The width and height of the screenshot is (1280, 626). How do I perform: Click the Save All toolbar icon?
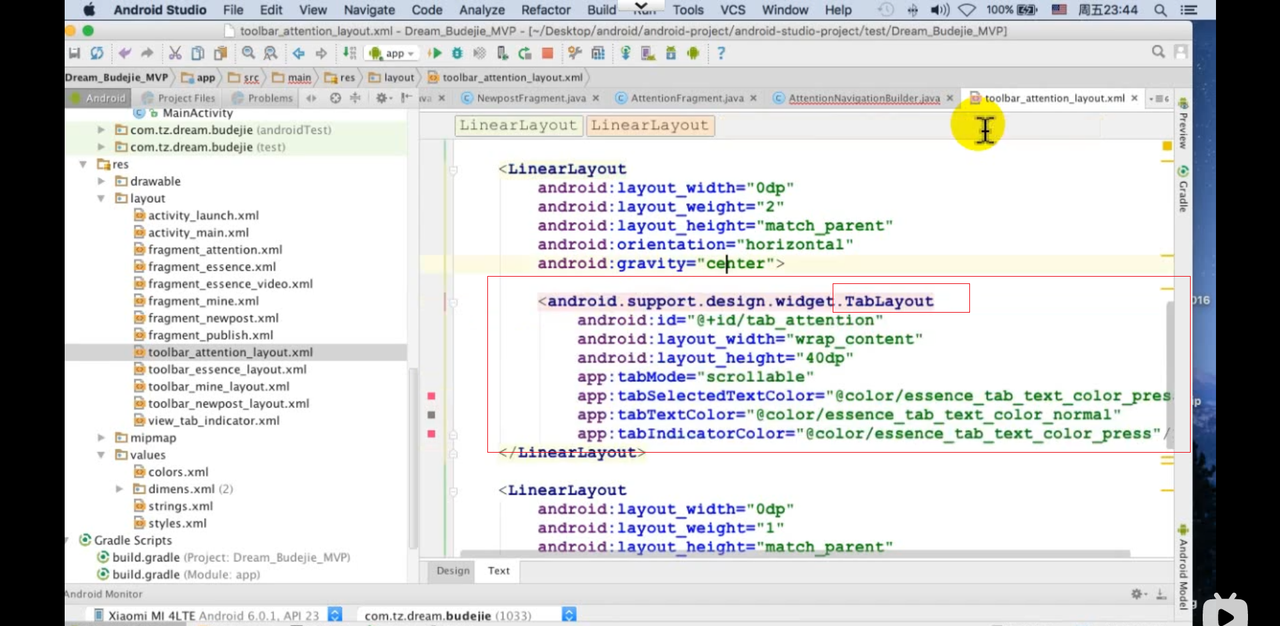74,53
